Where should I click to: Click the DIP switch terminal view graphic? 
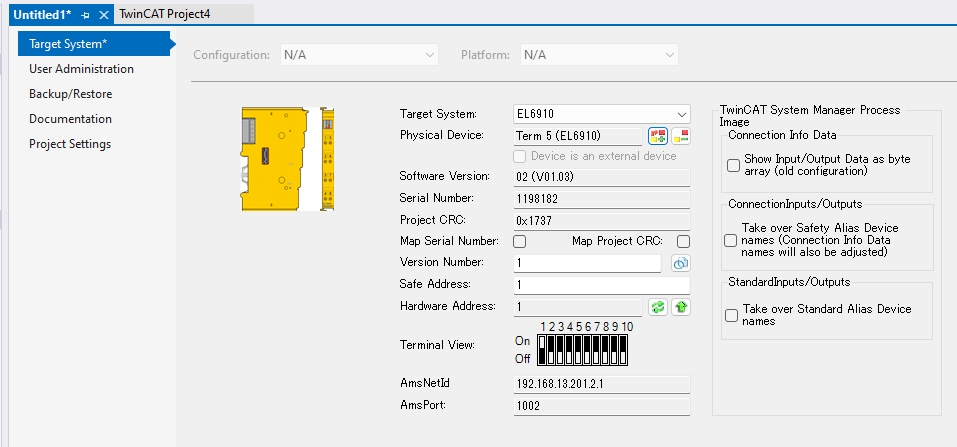point(583,349)
